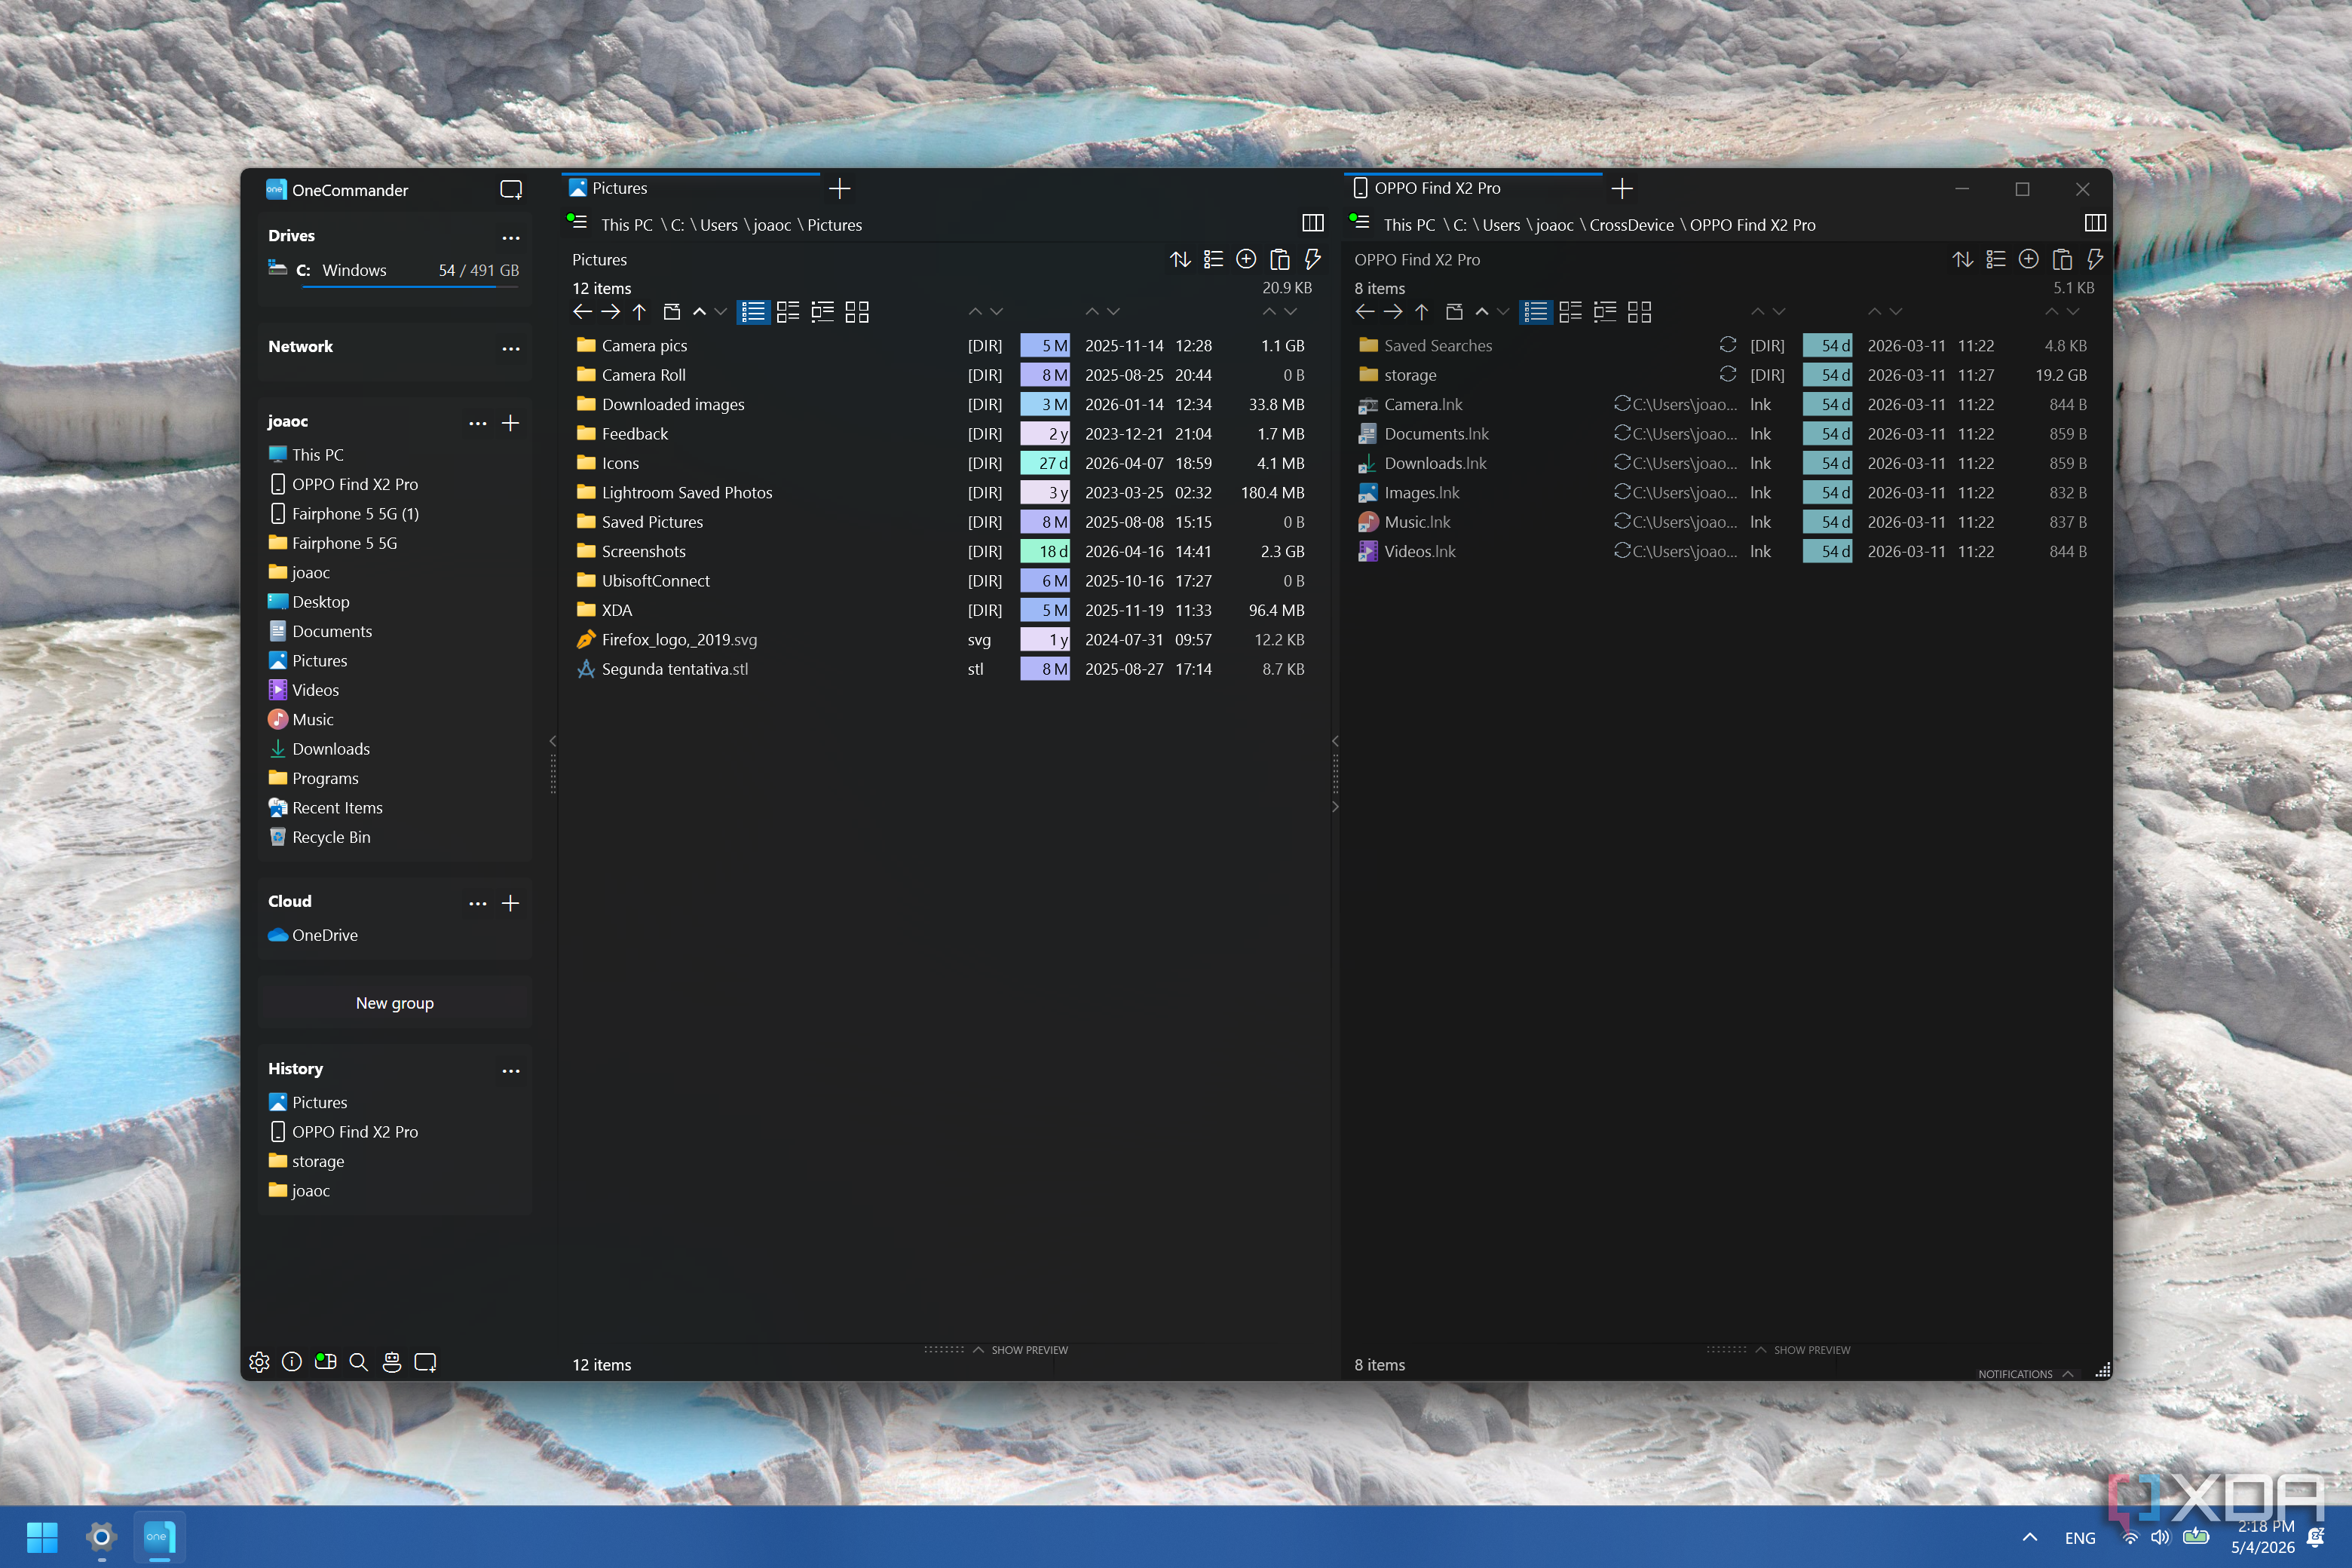This screenshot has height=1568, width=2352.
Task: Toggle column split icon in Pictures pane path bar
Action: (x=1313, y=223)
